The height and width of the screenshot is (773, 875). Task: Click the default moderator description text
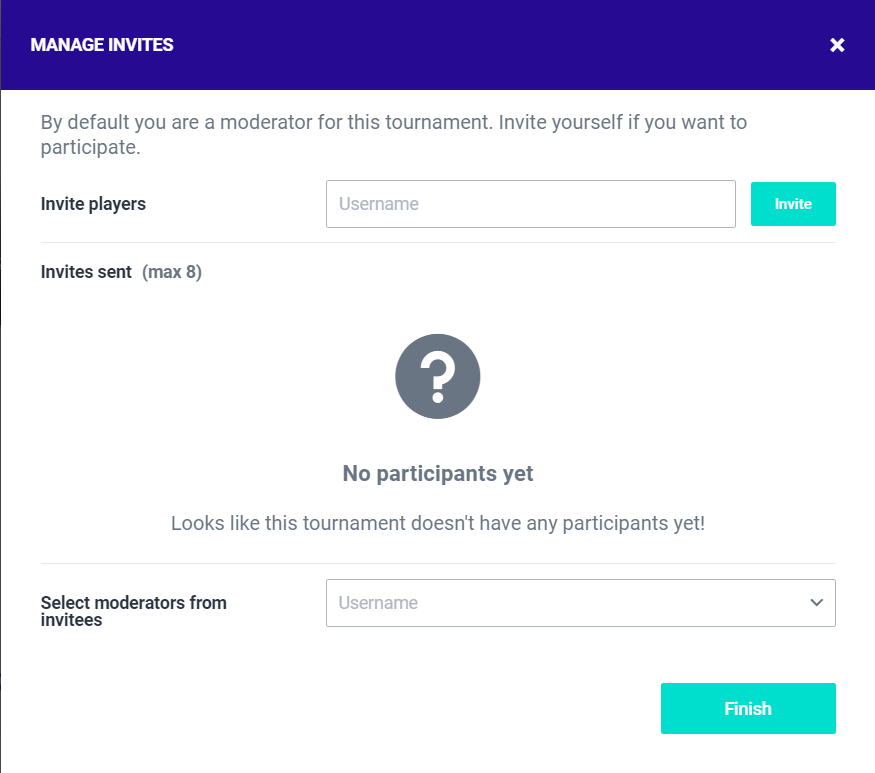[x=393, y=135]
